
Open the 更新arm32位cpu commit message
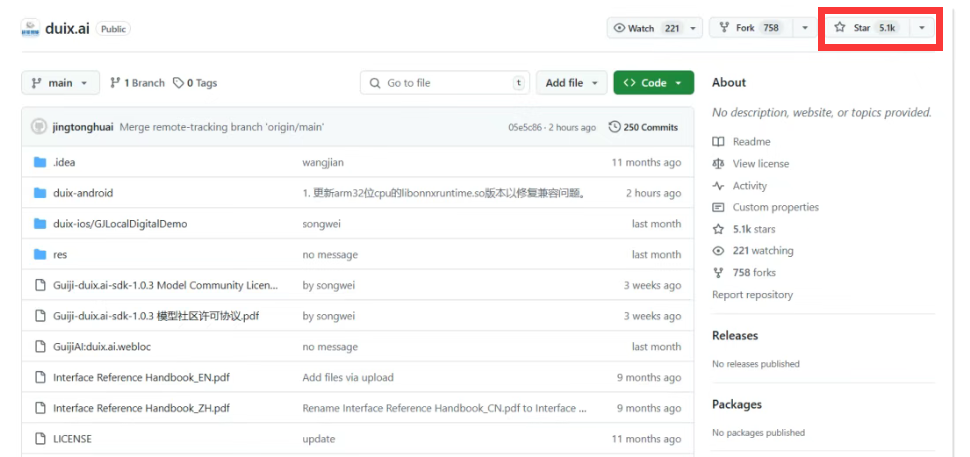tap(444, 193)
